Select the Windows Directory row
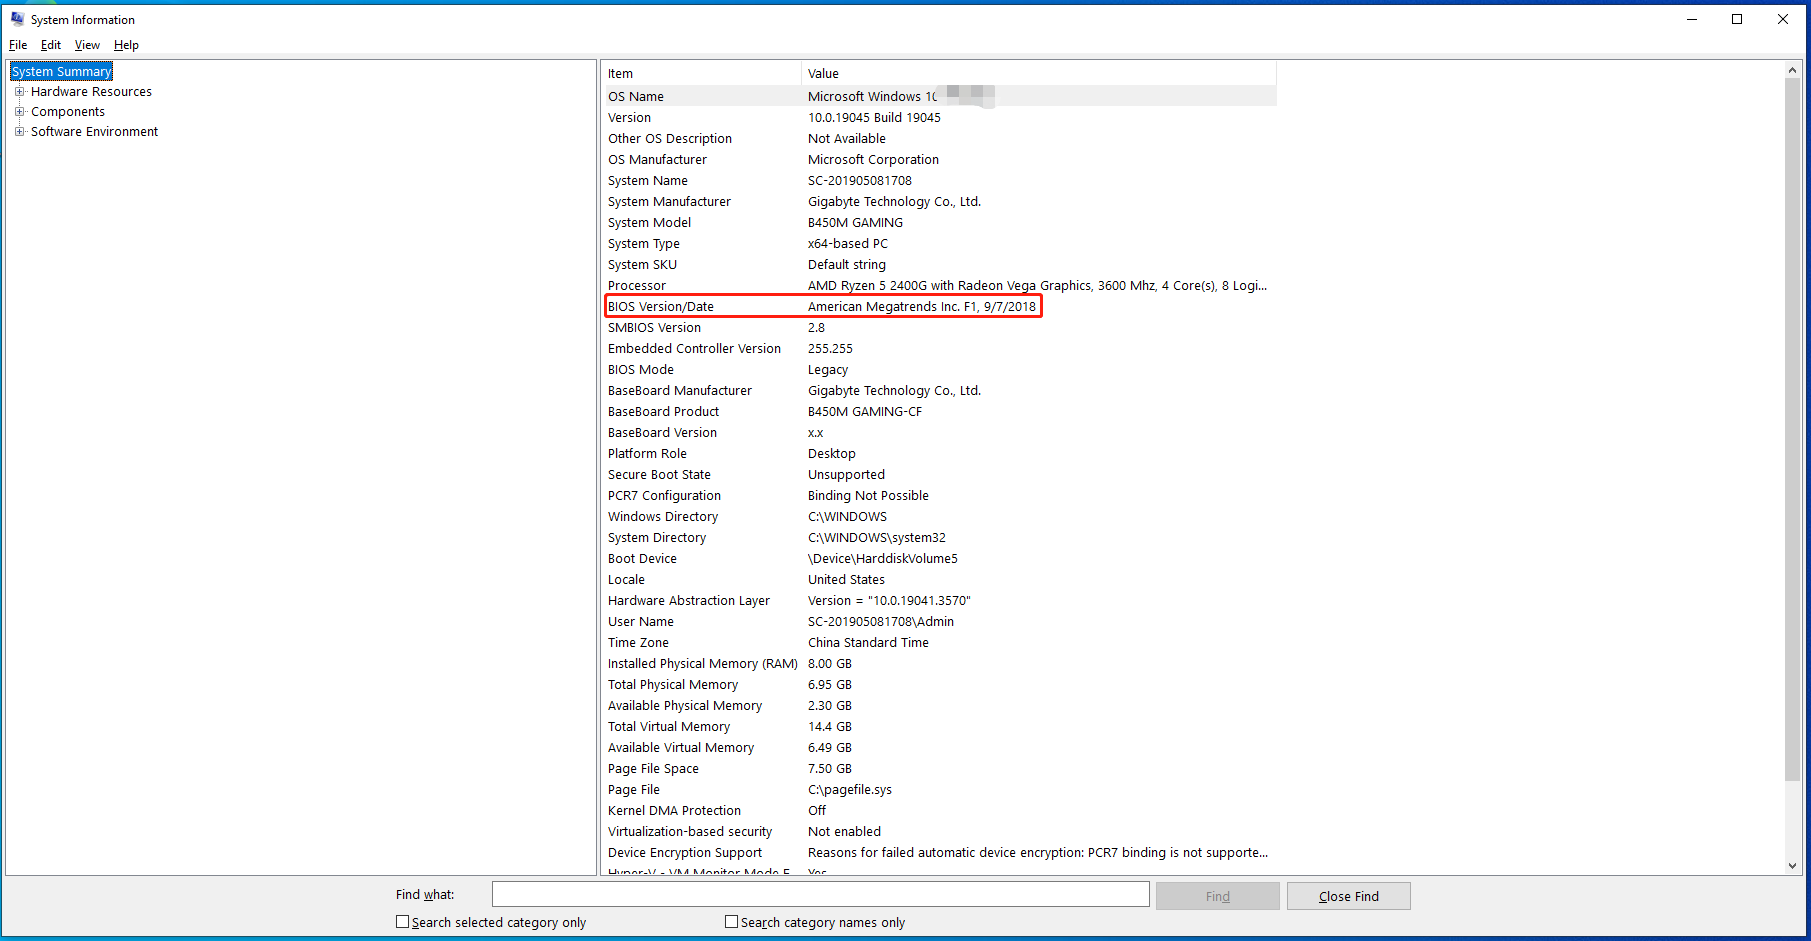Viewport: 1811px width, 941px height. point(939,516)
